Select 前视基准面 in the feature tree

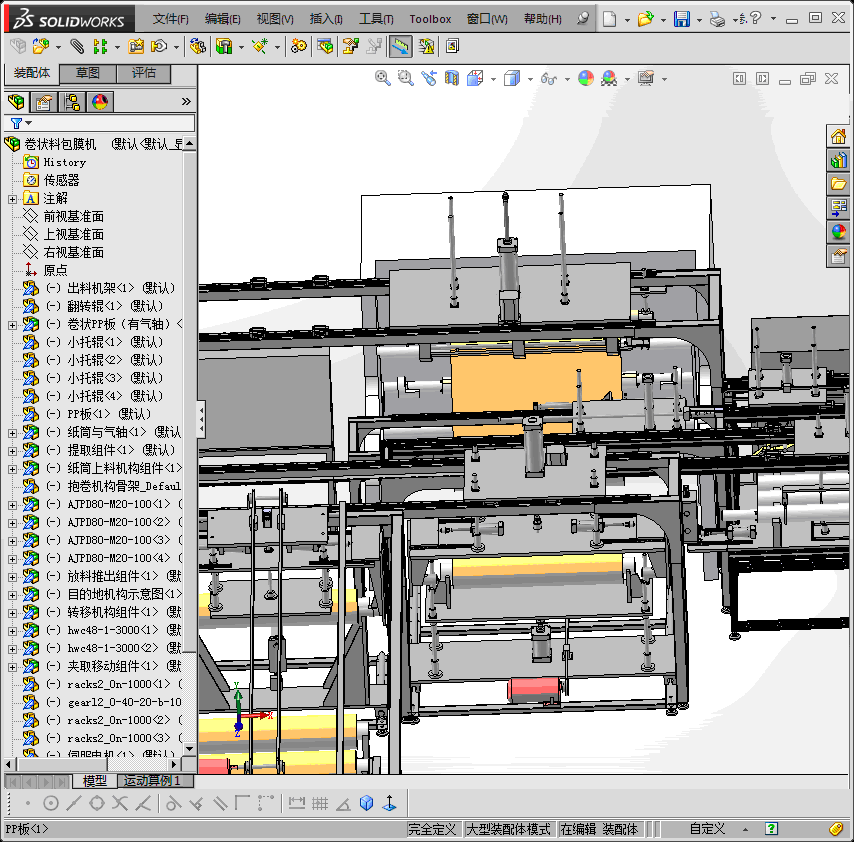73,216
